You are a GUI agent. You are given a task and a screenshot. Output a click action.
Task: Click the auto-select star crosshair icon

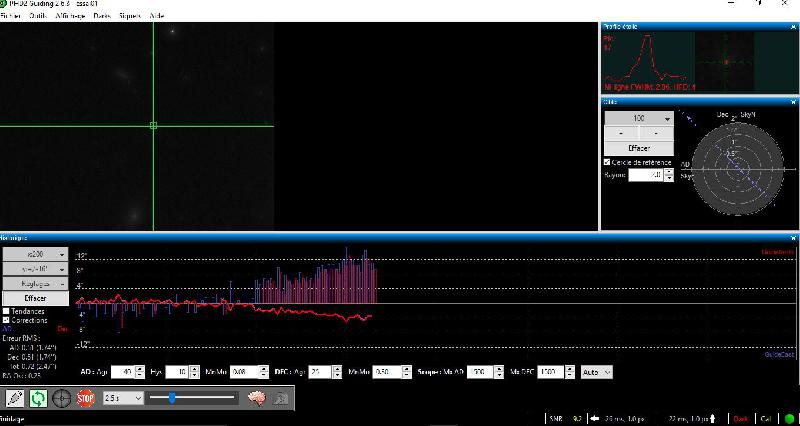(62, 398)
